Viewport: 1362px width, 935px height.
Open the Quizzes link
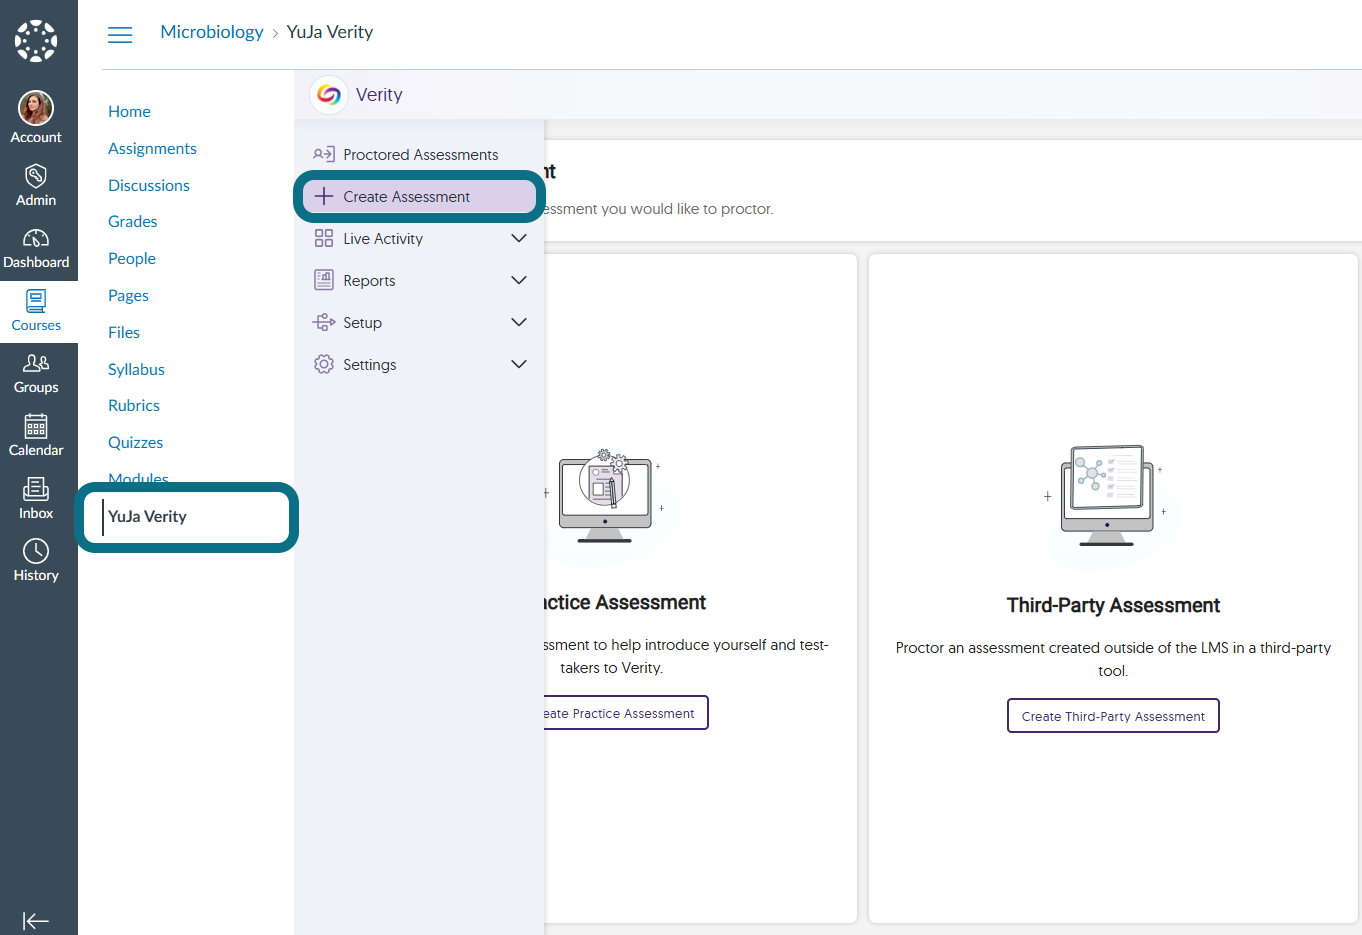(135, 442)
